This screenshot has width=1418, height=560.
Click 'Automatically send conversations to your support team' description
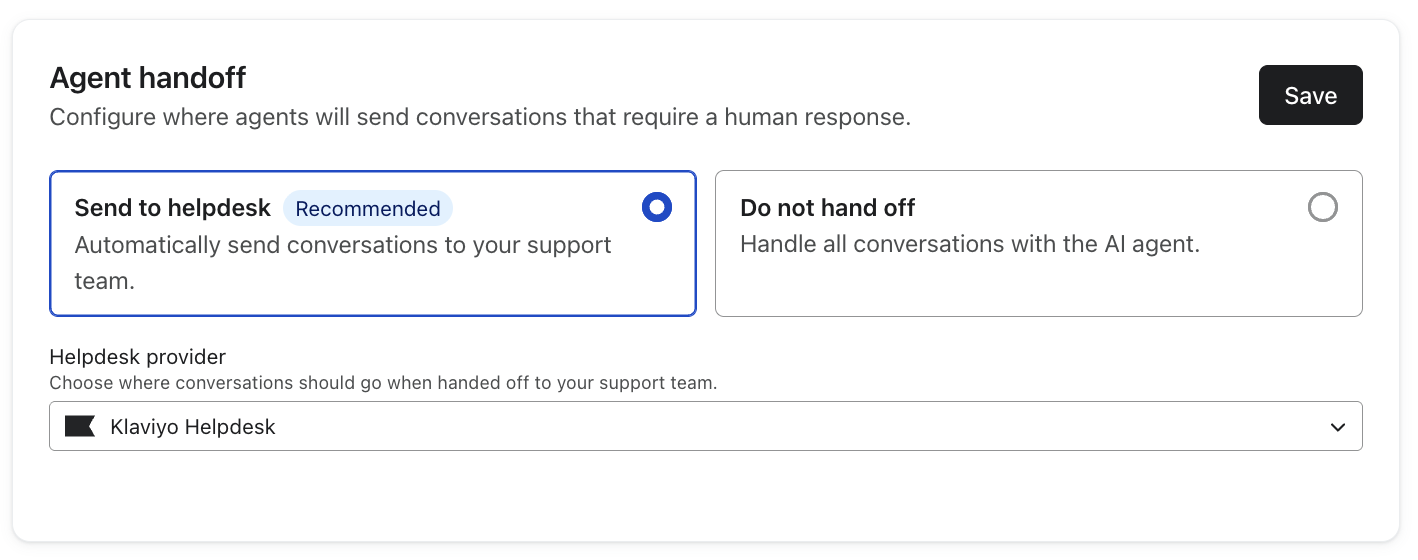pos(342,246)
